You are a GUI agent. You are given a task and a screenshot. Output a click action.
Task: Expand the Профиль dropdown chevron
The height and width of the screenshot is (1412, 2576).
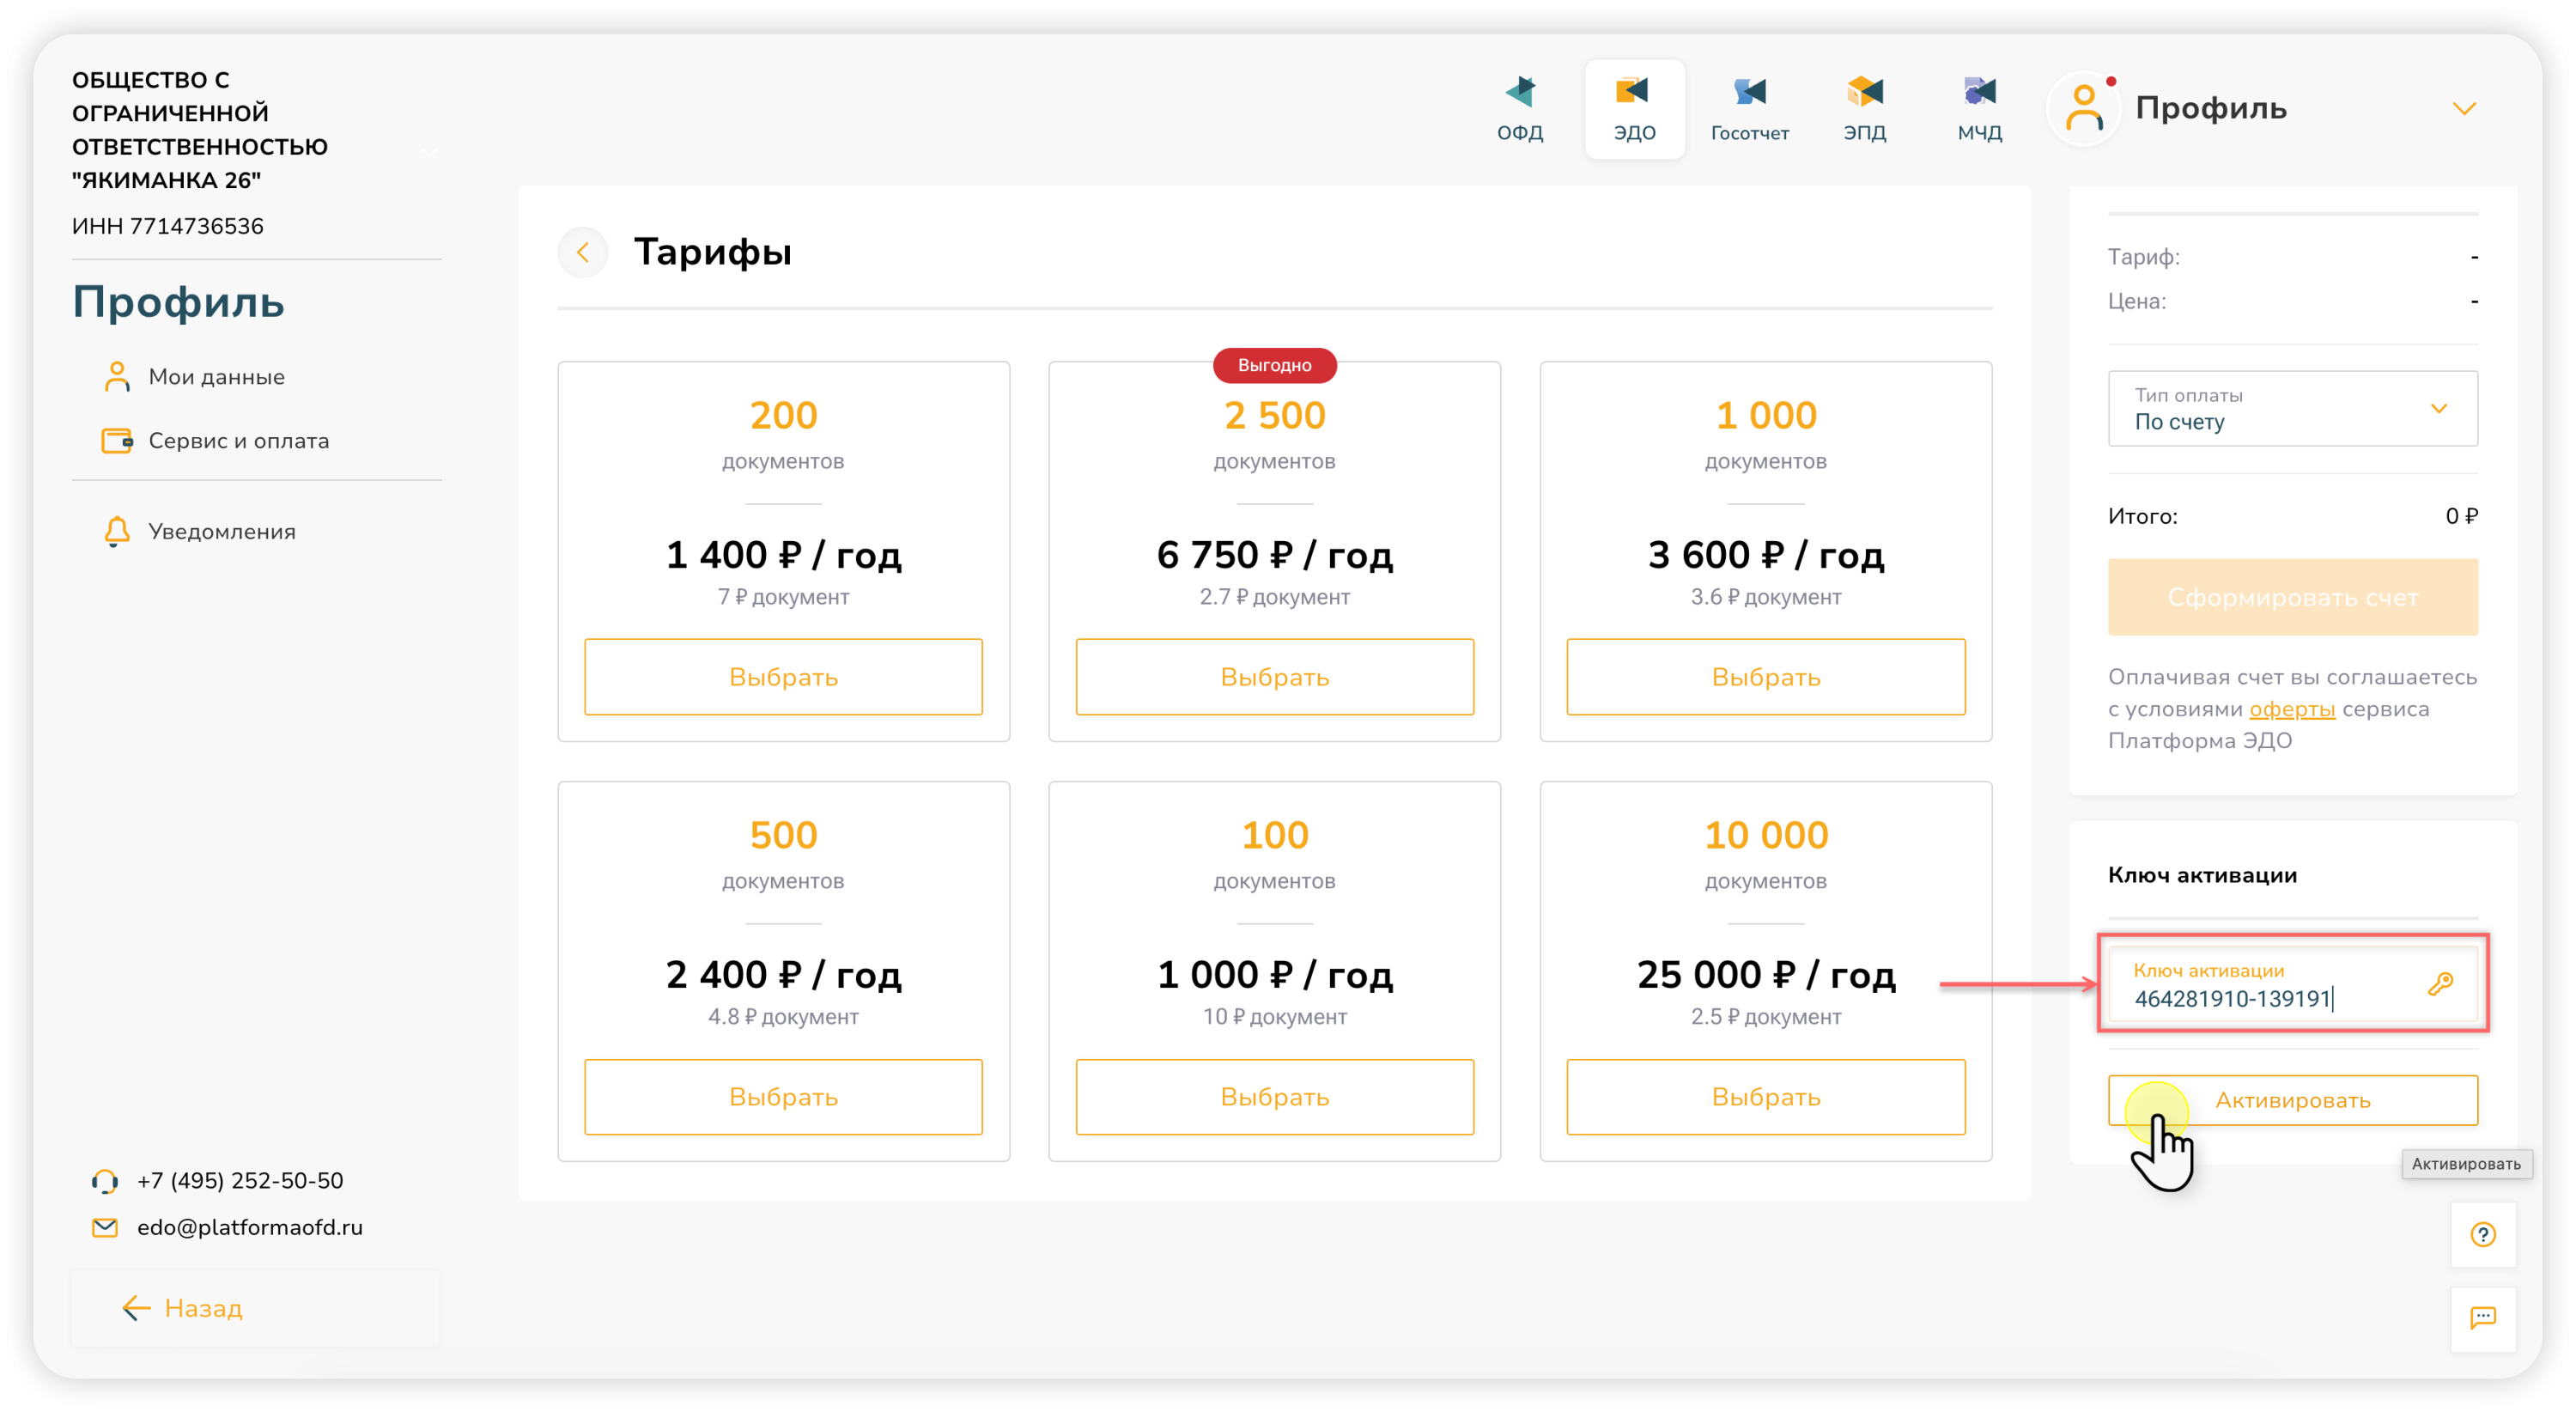click(2464, 108)
